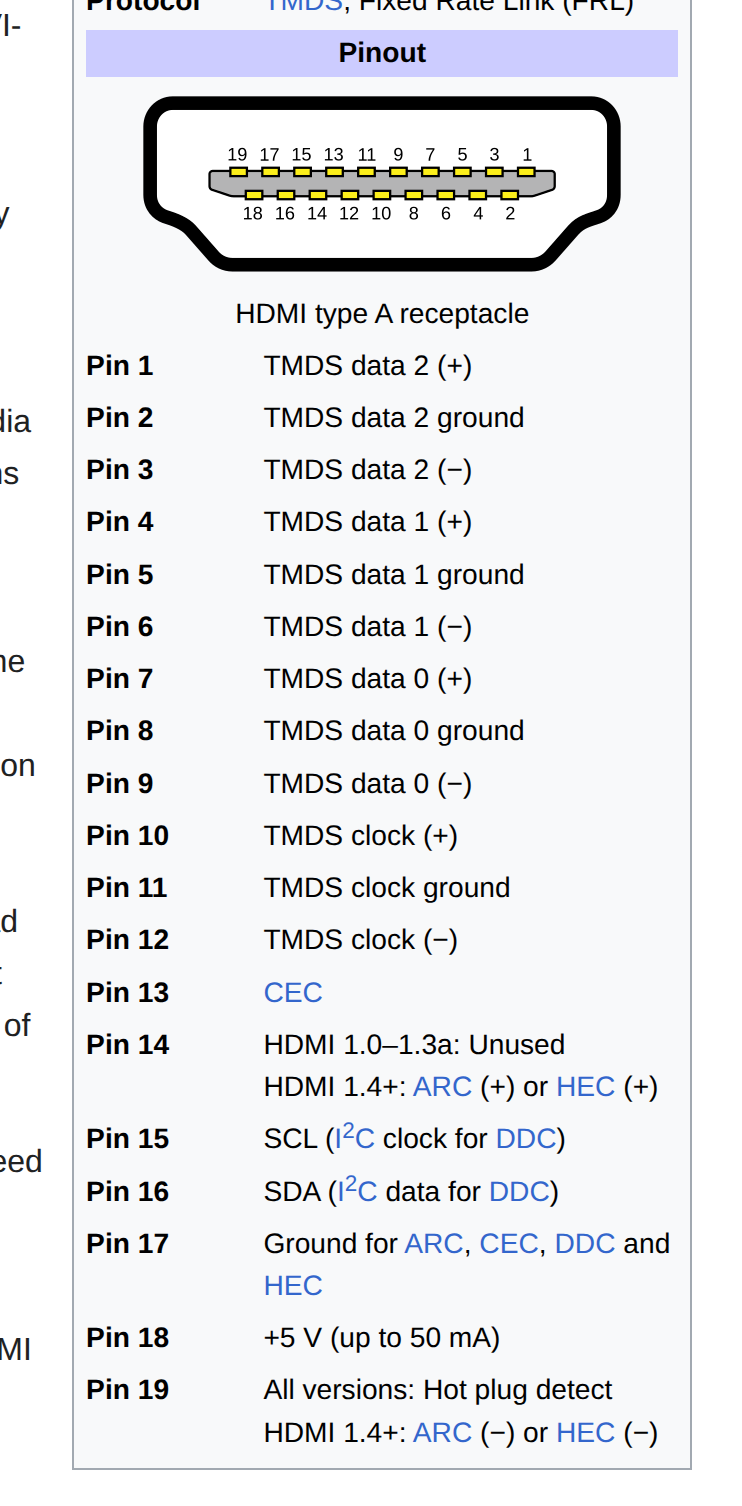Click the HDMI type A receptacle caption
This screenshot has height=1506, width=742.
tap(382, 314)
